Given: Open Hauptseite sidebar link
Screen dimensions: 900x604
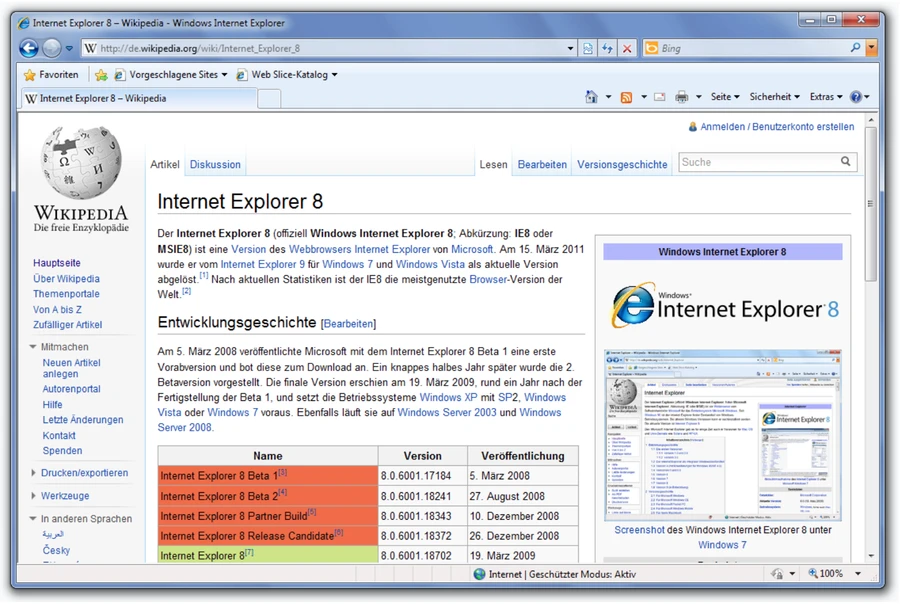Looking at the screenshot, I should pyautogui.click(x=57, y=263).
